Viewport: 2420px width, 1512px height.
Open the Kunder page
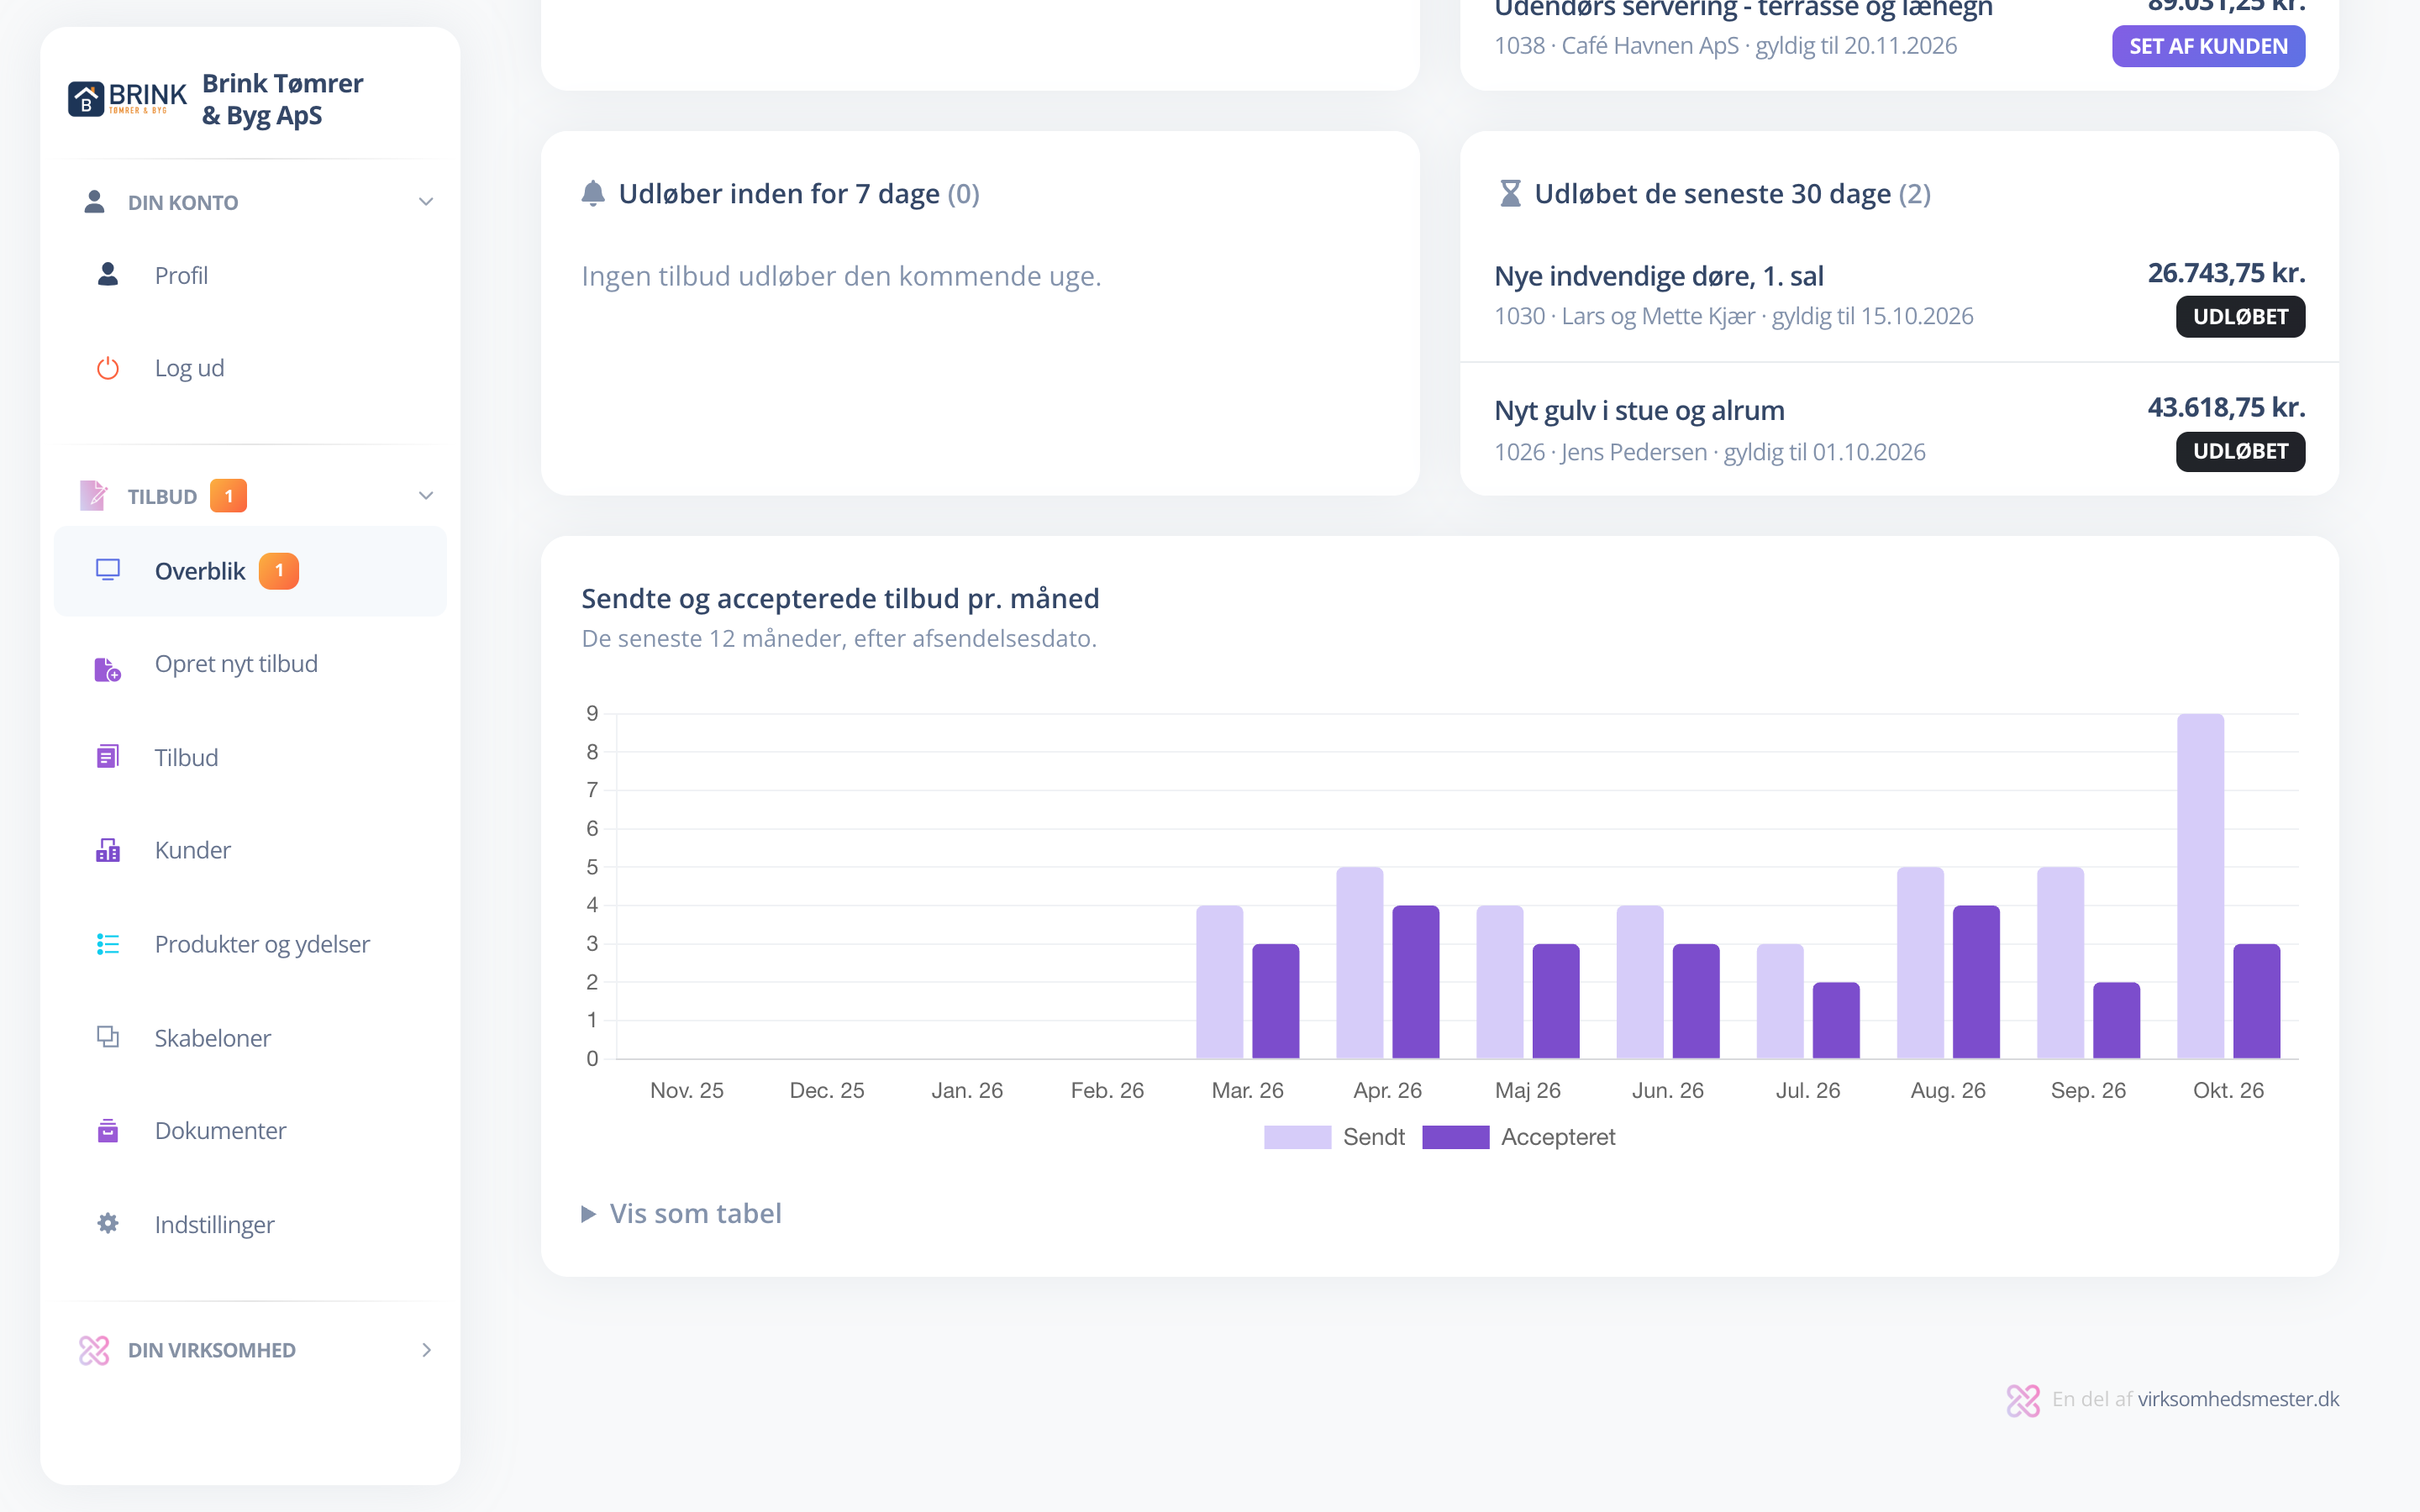coord(250,850)
